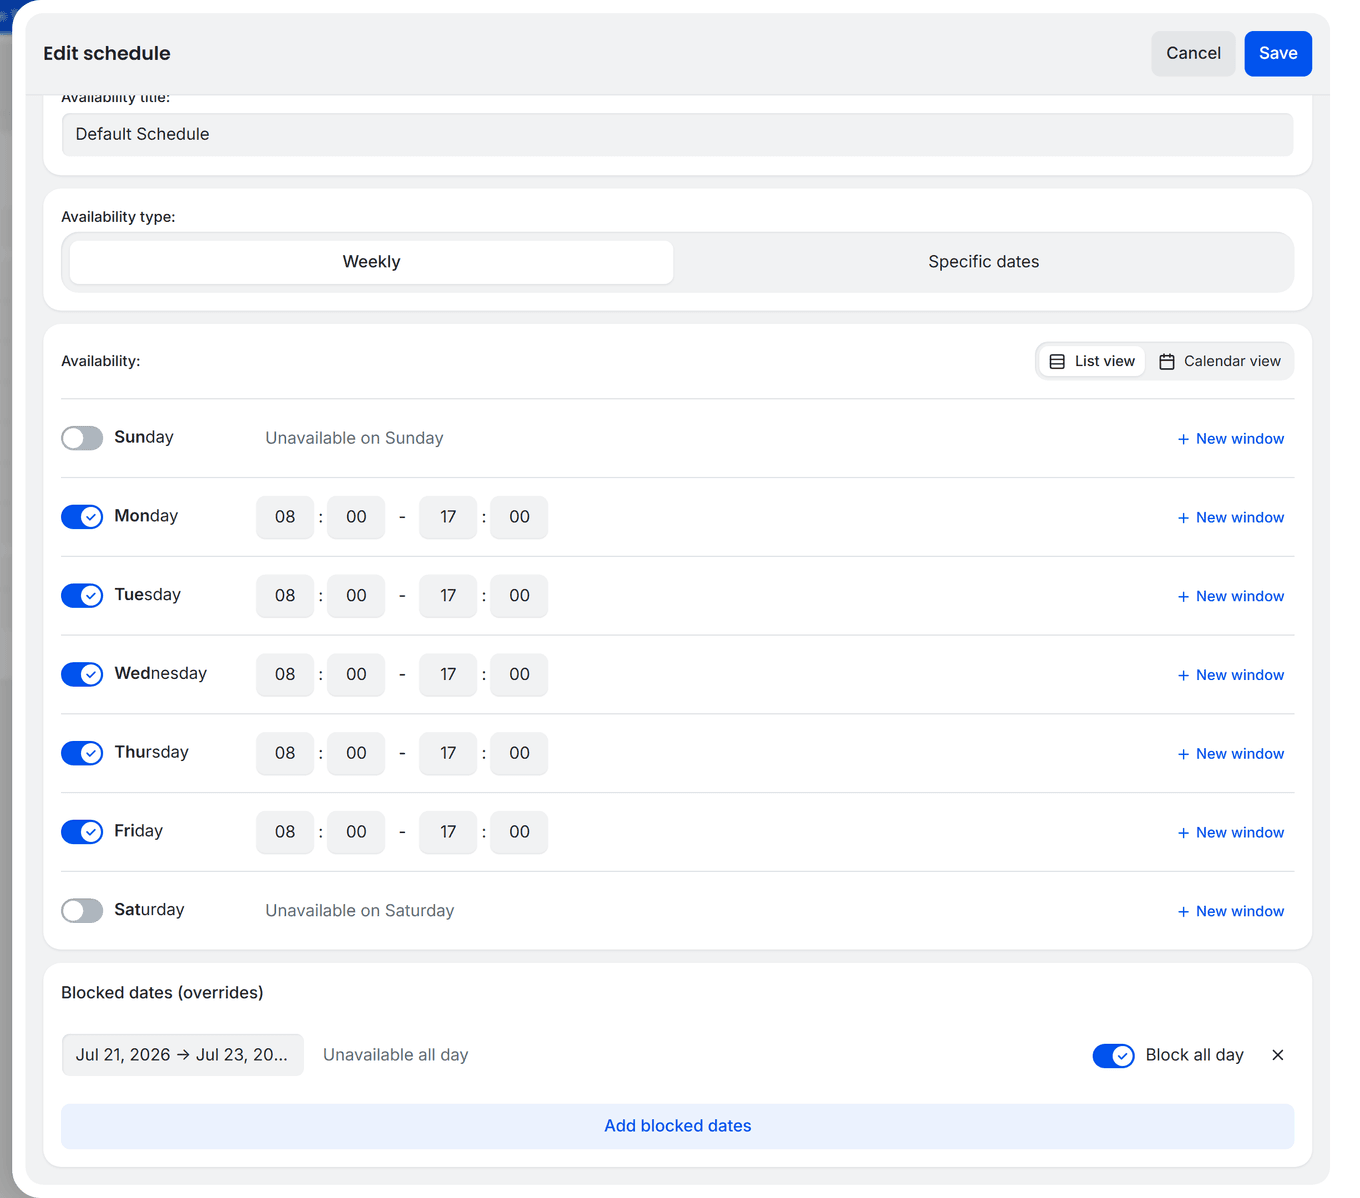
Task: Disable the Tuesday availability toggle
Action: (82, 596)
